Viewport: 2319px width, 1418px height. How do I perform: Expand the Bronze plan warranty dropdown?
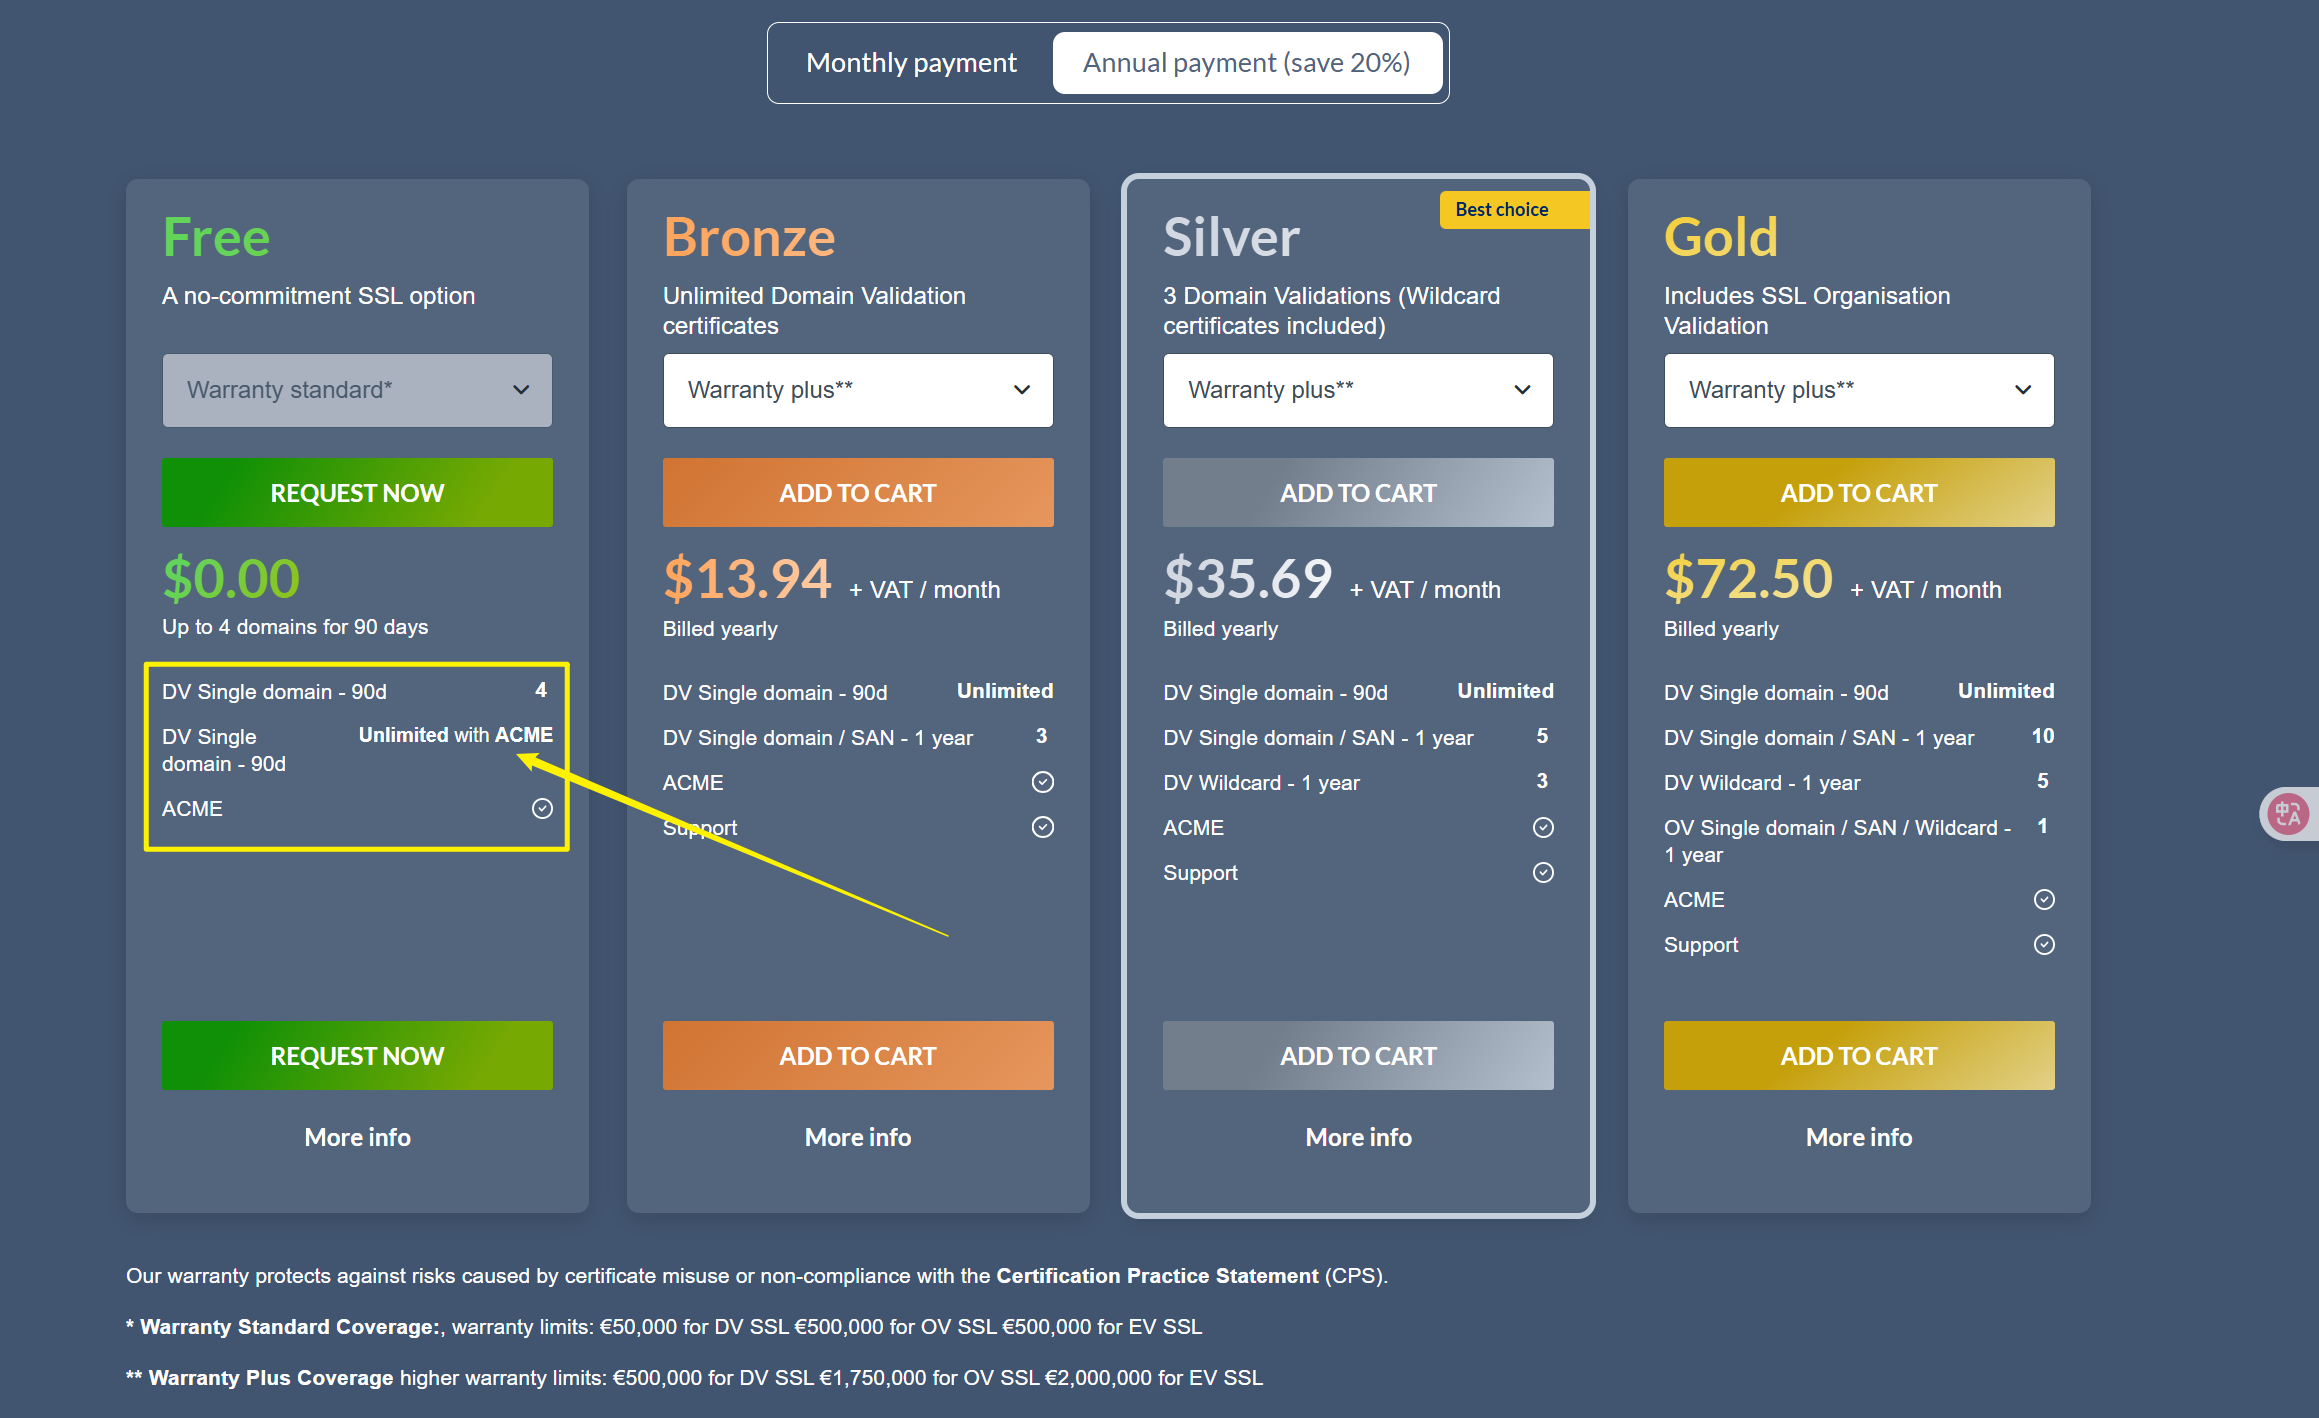857,390
